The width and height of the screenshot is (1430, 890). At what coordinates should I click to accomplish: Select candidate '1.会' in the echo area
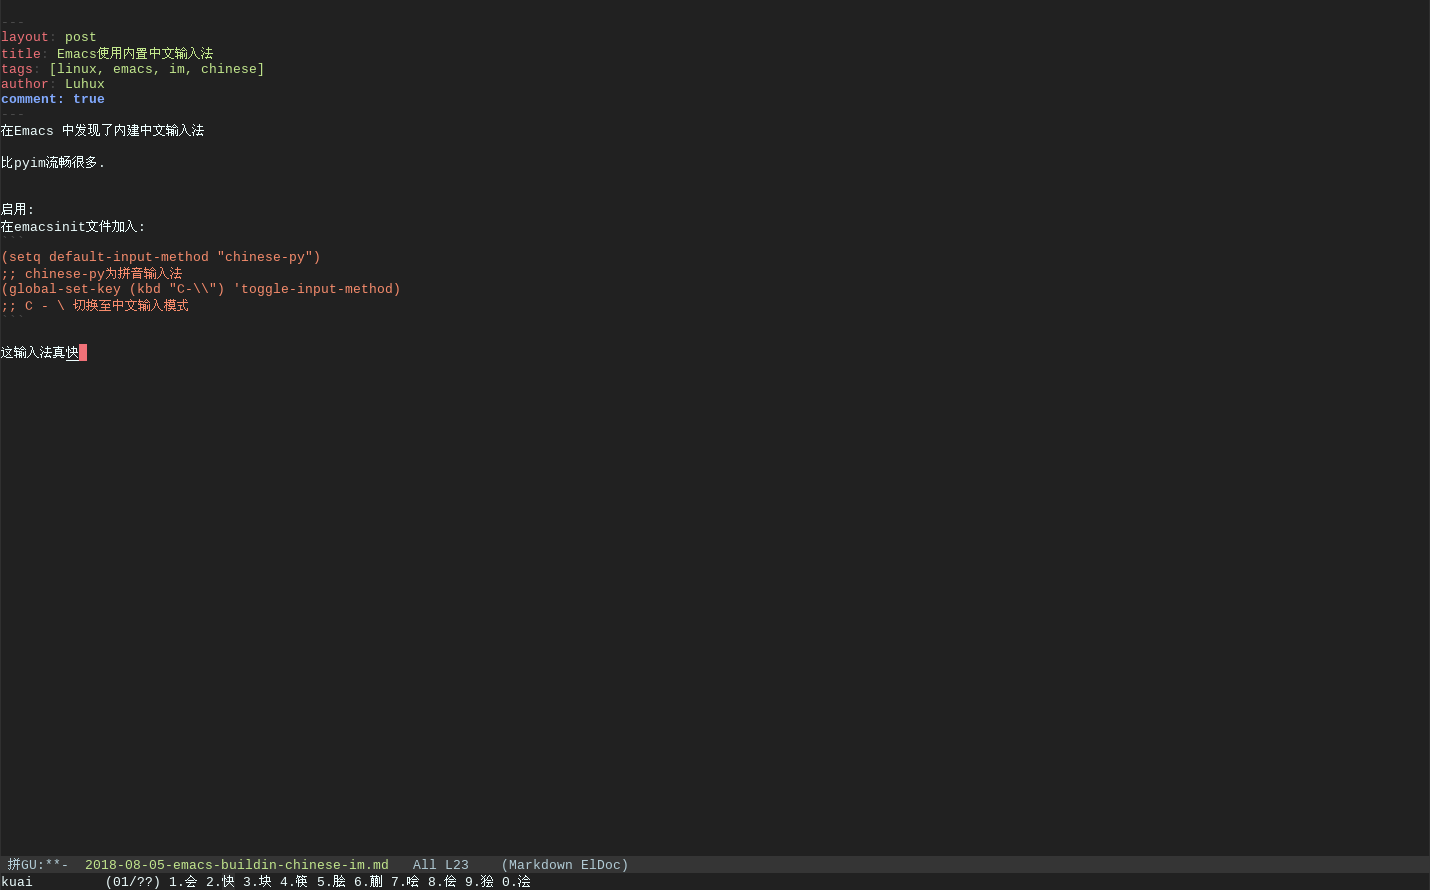(183, 882)
